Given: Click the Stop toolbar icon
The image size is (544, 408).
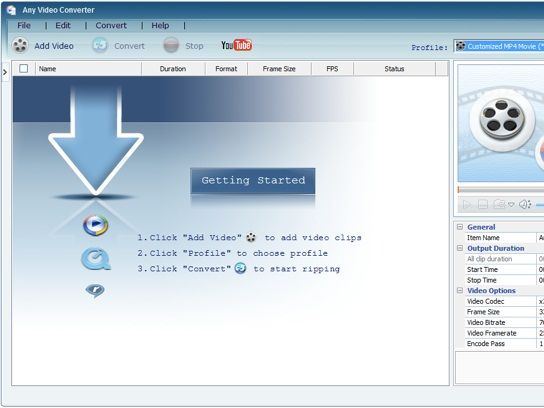Looking at the screenshot, I should coord(171,45).
